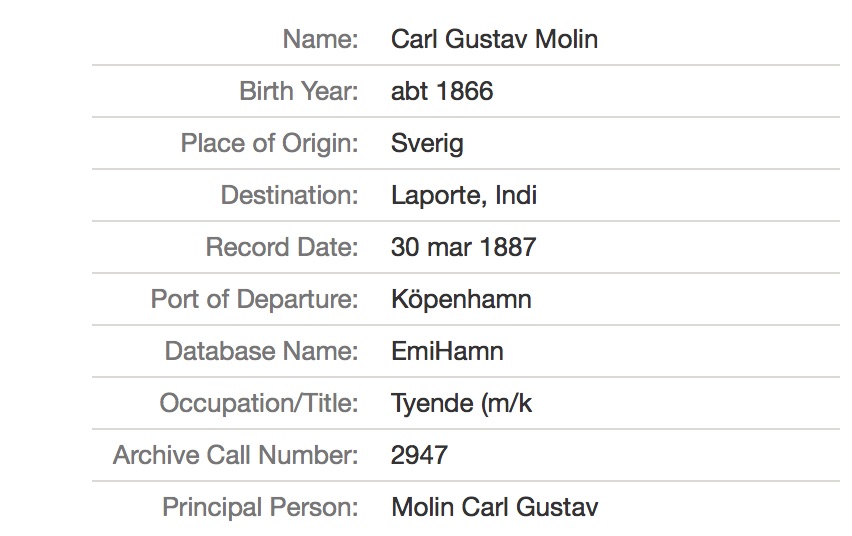
Task: Click the Archive Call Number label
Action: coord(235,456)
